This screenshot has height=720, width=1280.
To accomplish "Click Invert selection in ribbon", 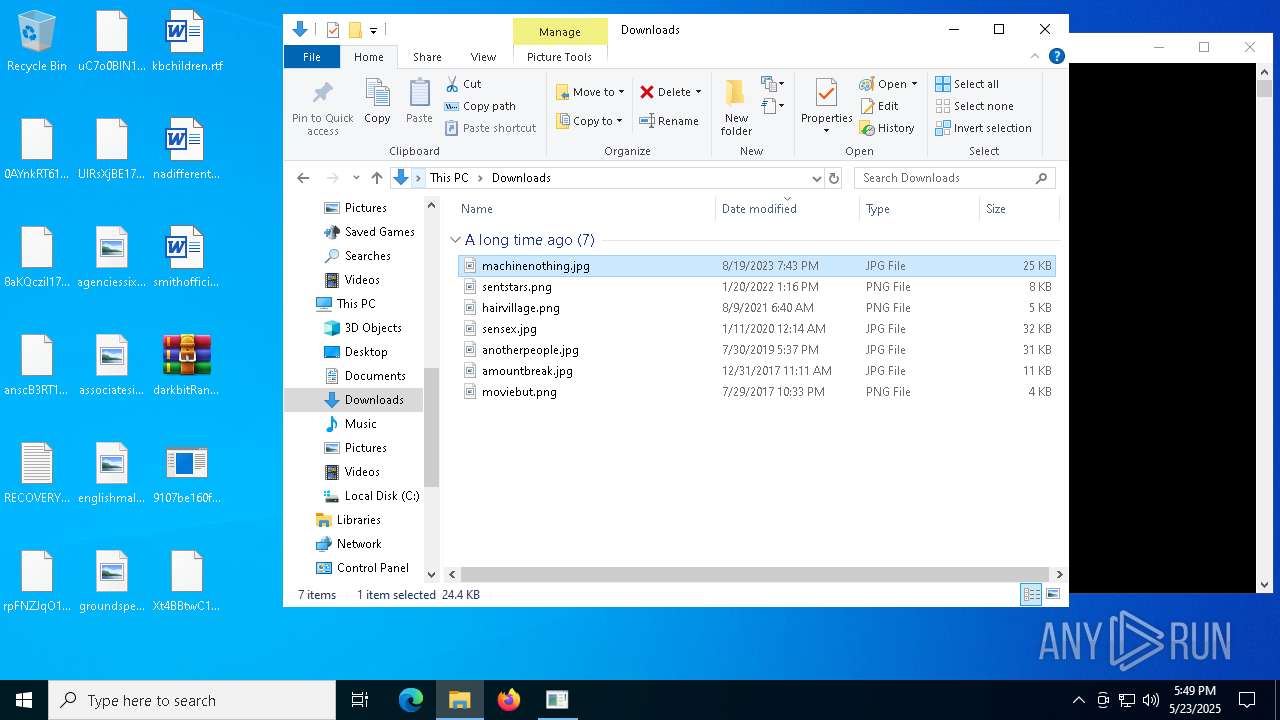I will coord(983,128).
